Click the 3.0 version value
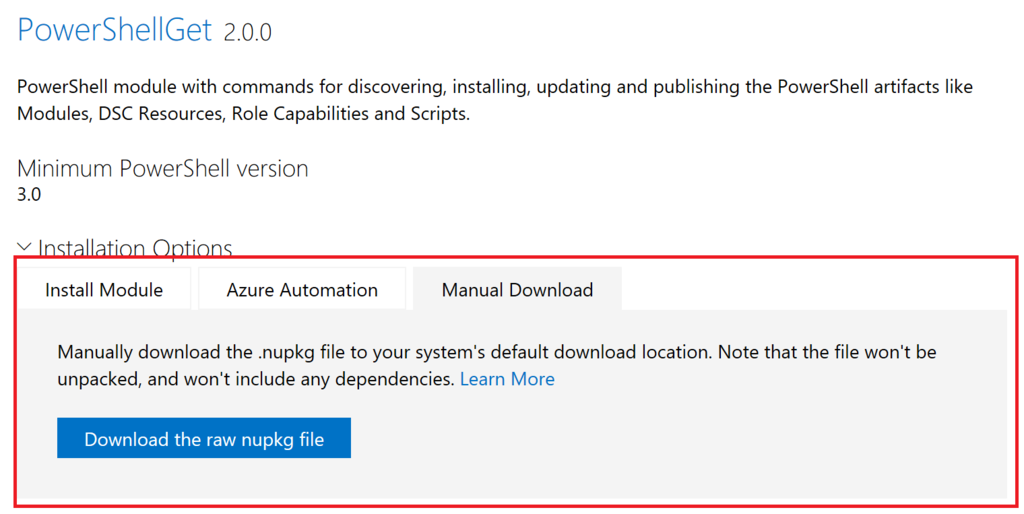 pos(29,195)
